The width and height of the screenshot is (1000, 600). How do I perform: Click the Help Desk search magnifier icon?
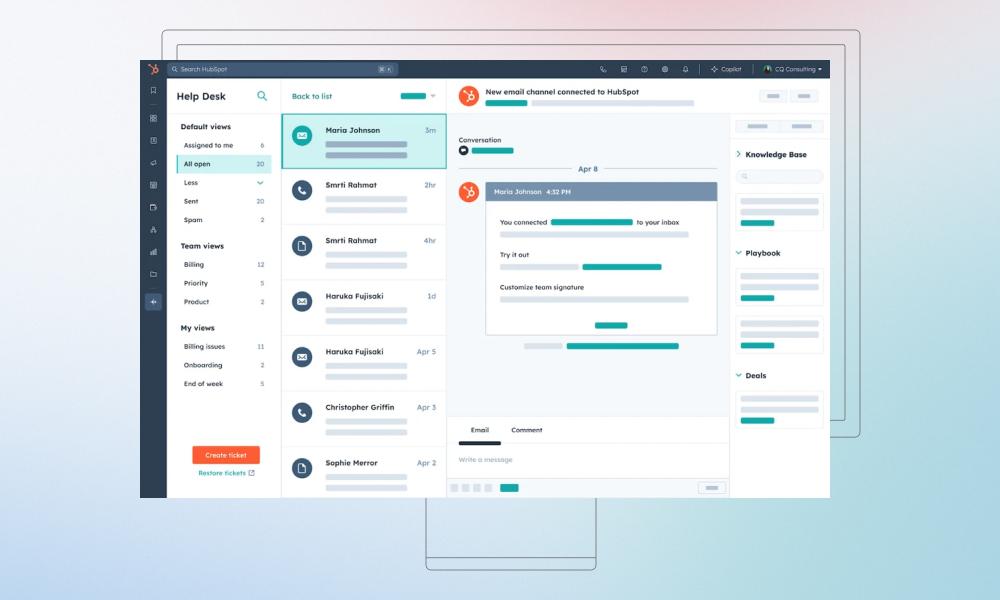click(260, 96)
